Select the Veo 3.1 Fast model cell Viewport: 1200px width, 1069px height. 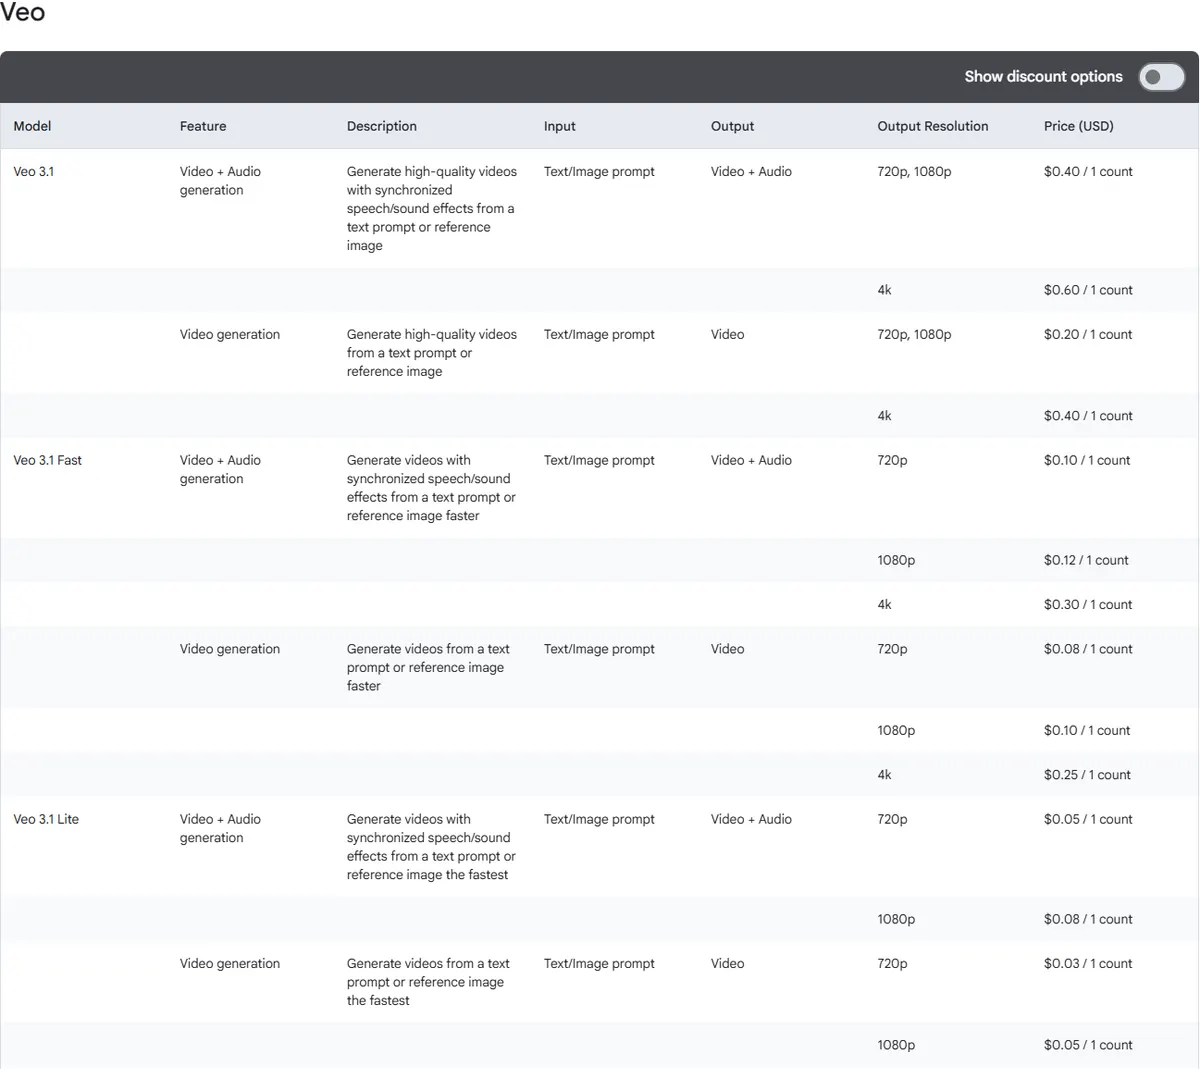[48, 461]
